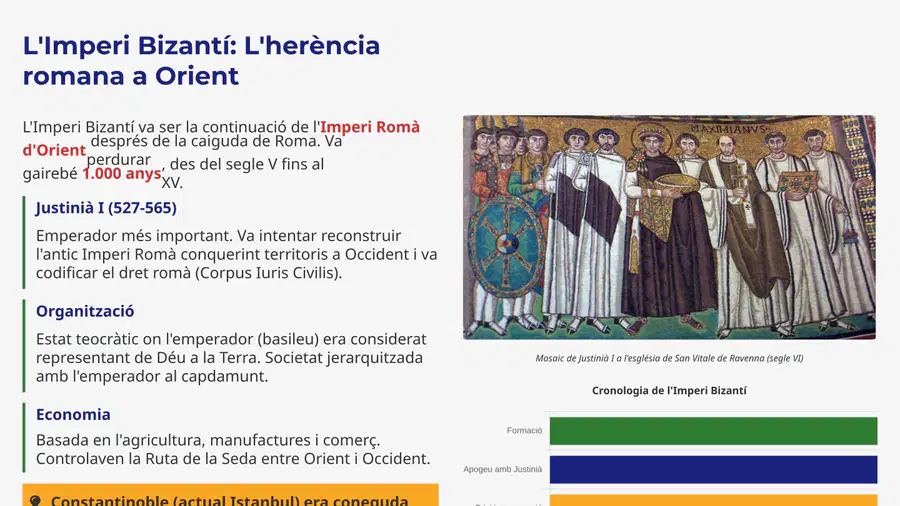Click the green "Formació" chart bar
The height and width of the screenshot is (506, 900).
point(713,431)
